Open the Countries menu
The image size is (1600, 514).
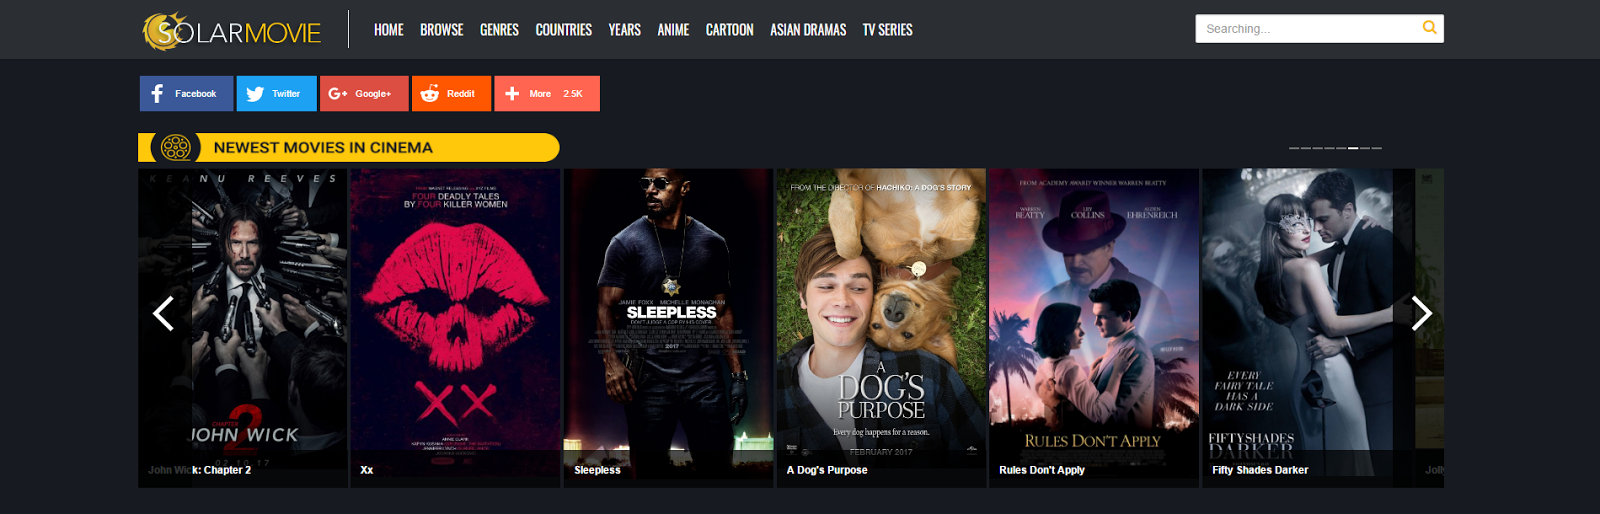coord(564,30)
